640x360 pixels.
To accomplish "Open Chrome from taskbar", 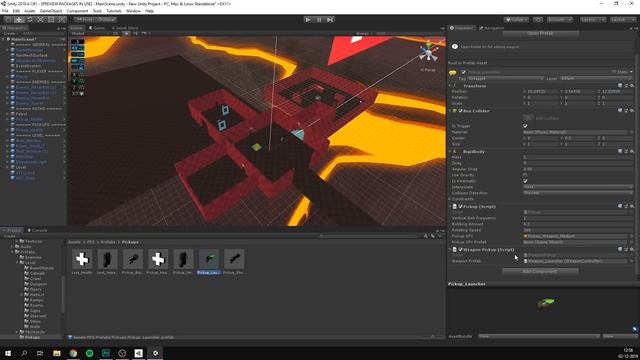I will coord(73,353).
